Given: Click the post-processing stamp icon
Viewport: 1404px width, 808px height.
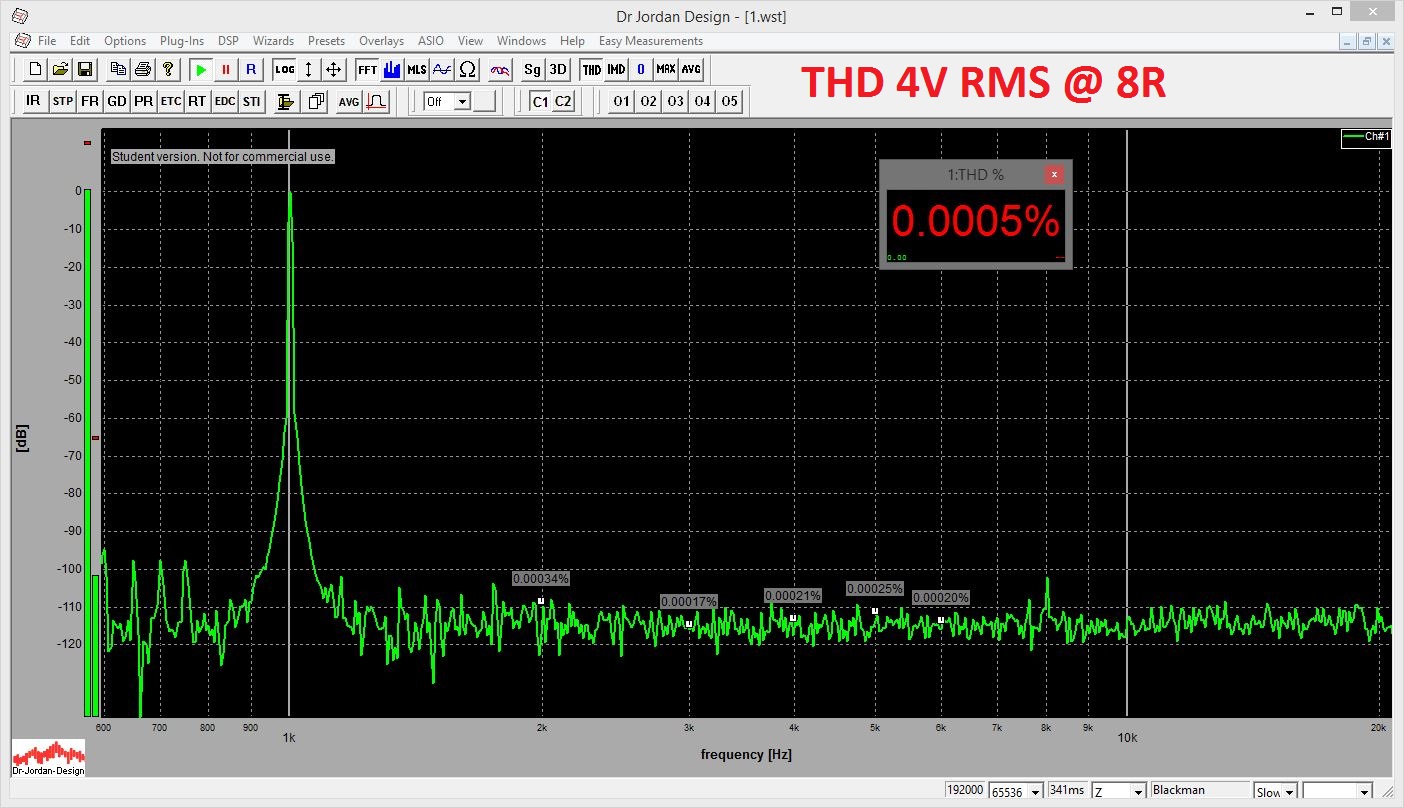Looking at the screenshot, I should point(286,101).
